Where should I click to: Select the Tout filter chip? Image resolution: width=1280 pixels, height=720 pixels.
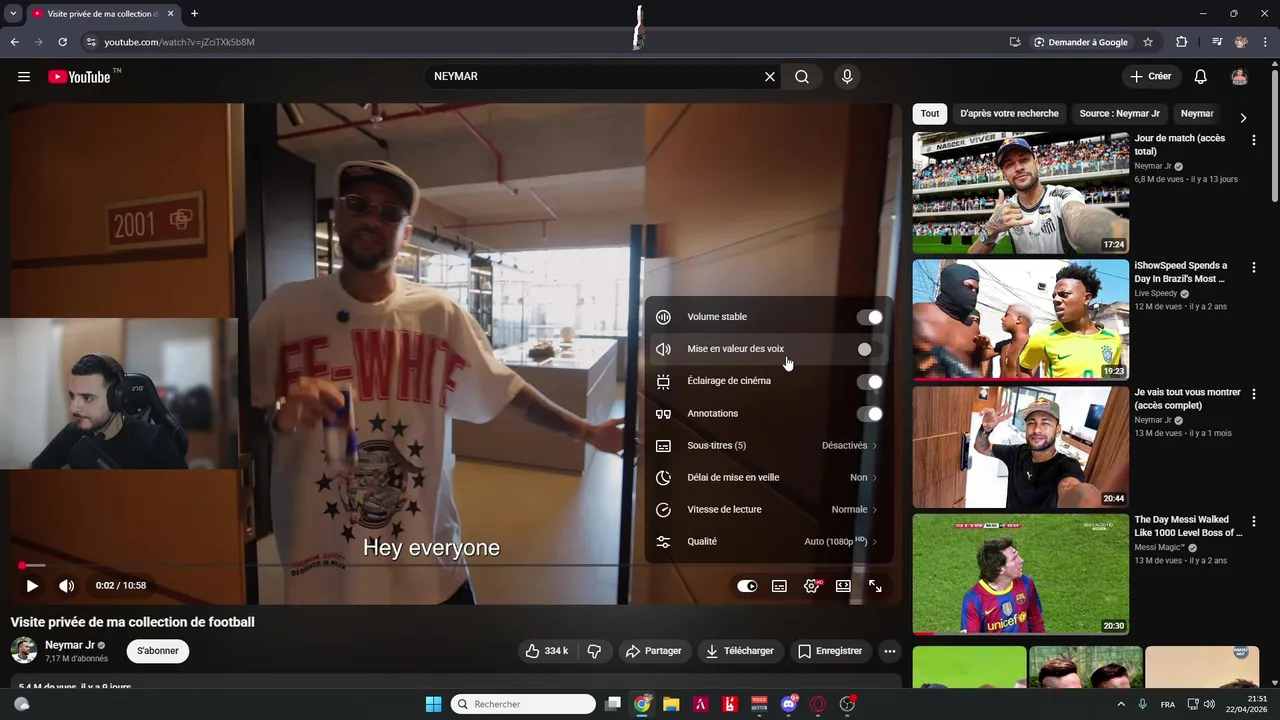[930, 114]
